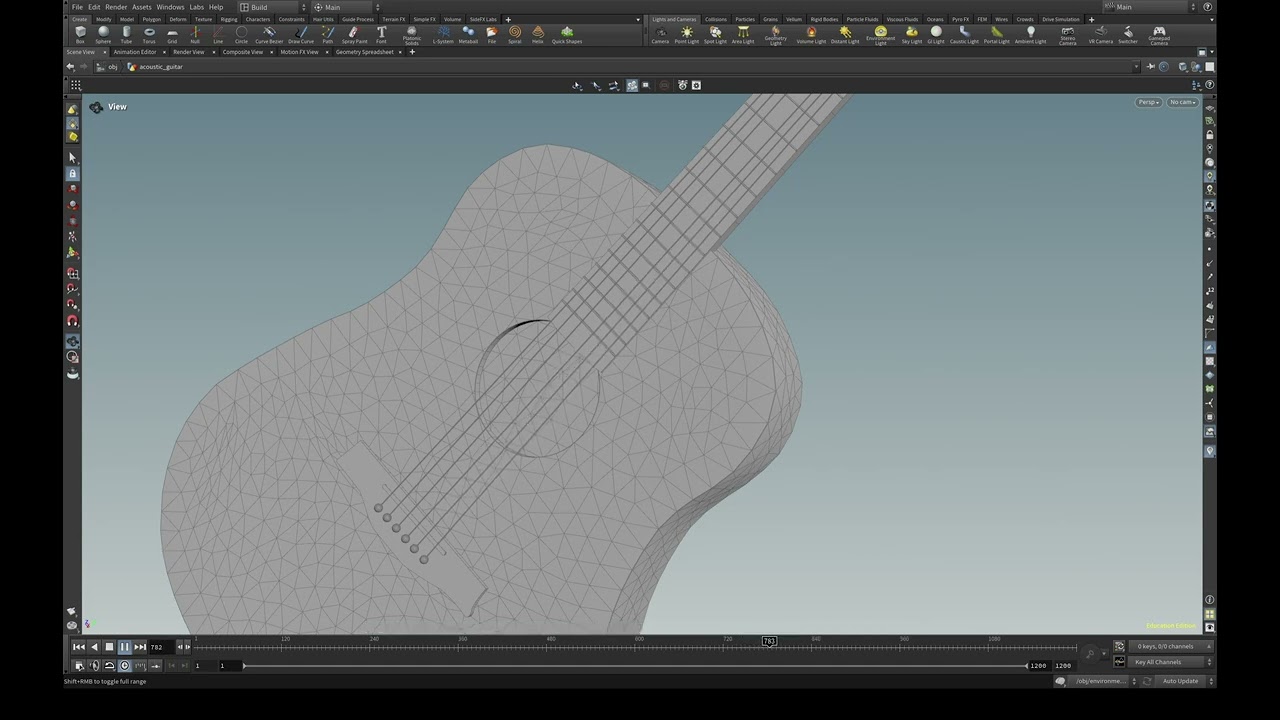Screen dimensions: 1280x720
Task: Add a Camera from the shelf
Action: tap(660, 35)
